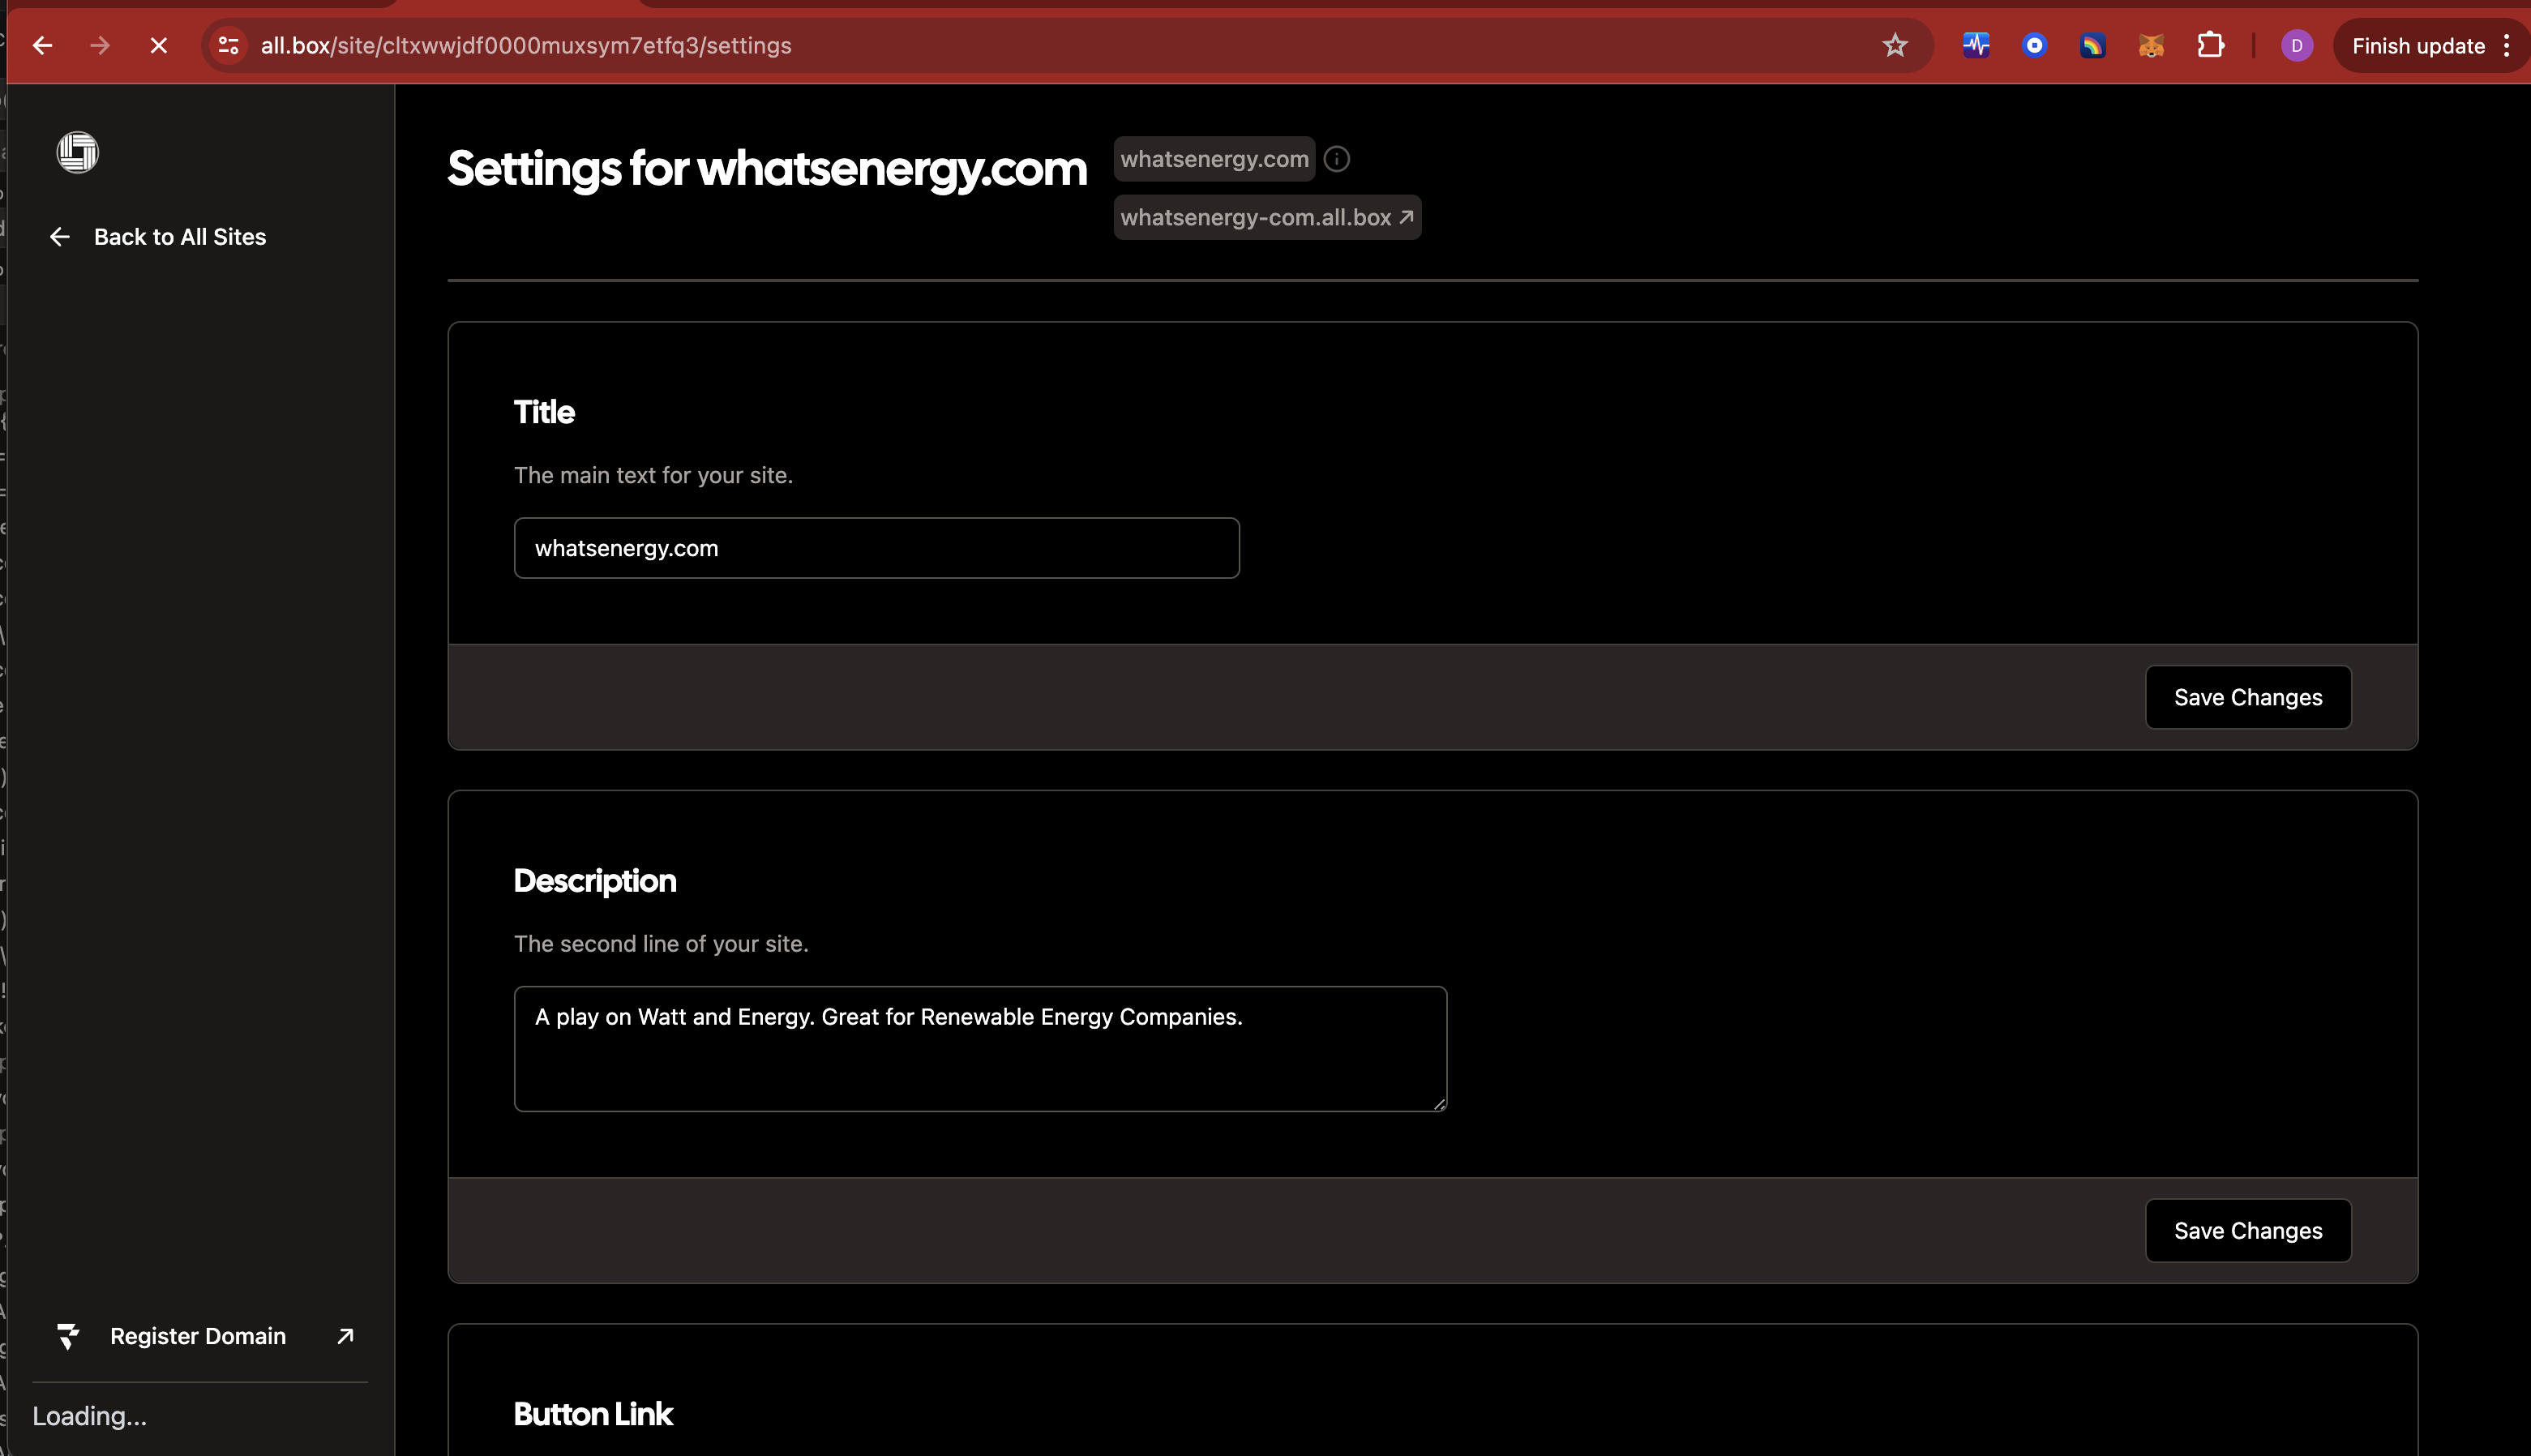Open the whatsenergy-com.all.box external link

pyautogui.click(x=1267, y=217)
